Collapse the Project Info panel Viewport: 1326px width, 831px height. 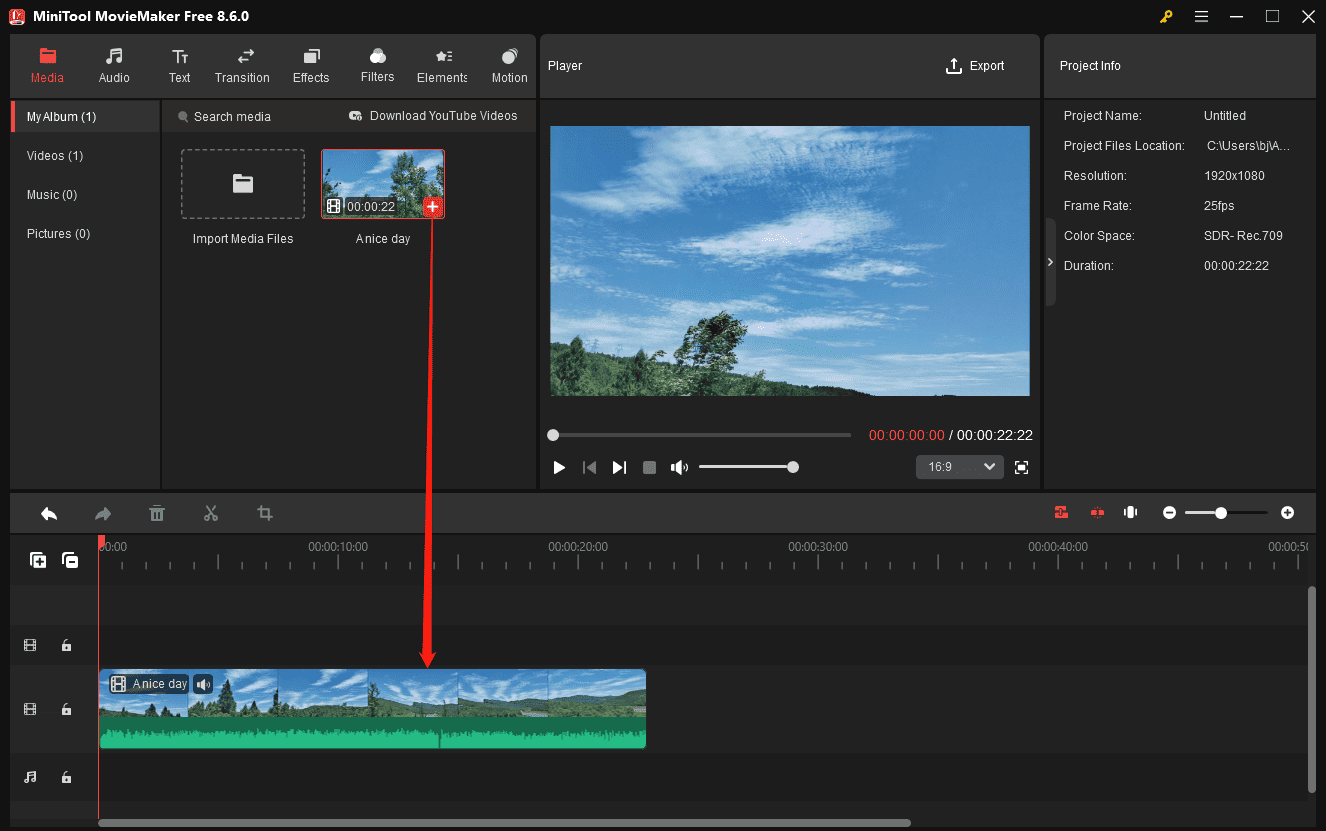[x=1050, y=262]
